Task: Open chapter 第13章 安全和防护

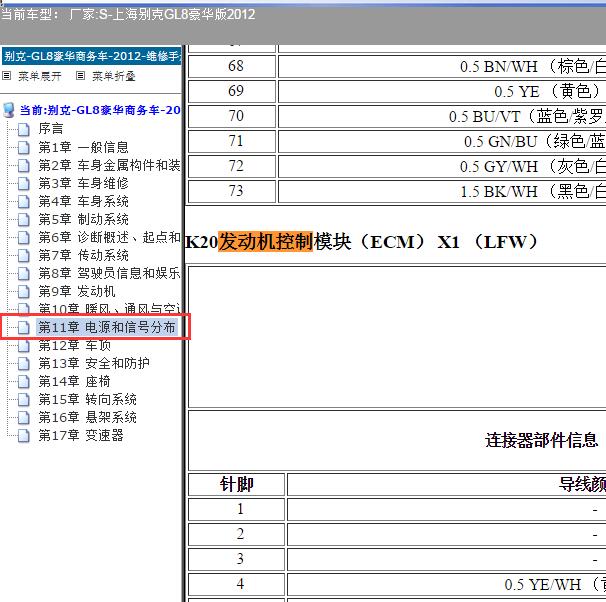Action: pos(94,364)
